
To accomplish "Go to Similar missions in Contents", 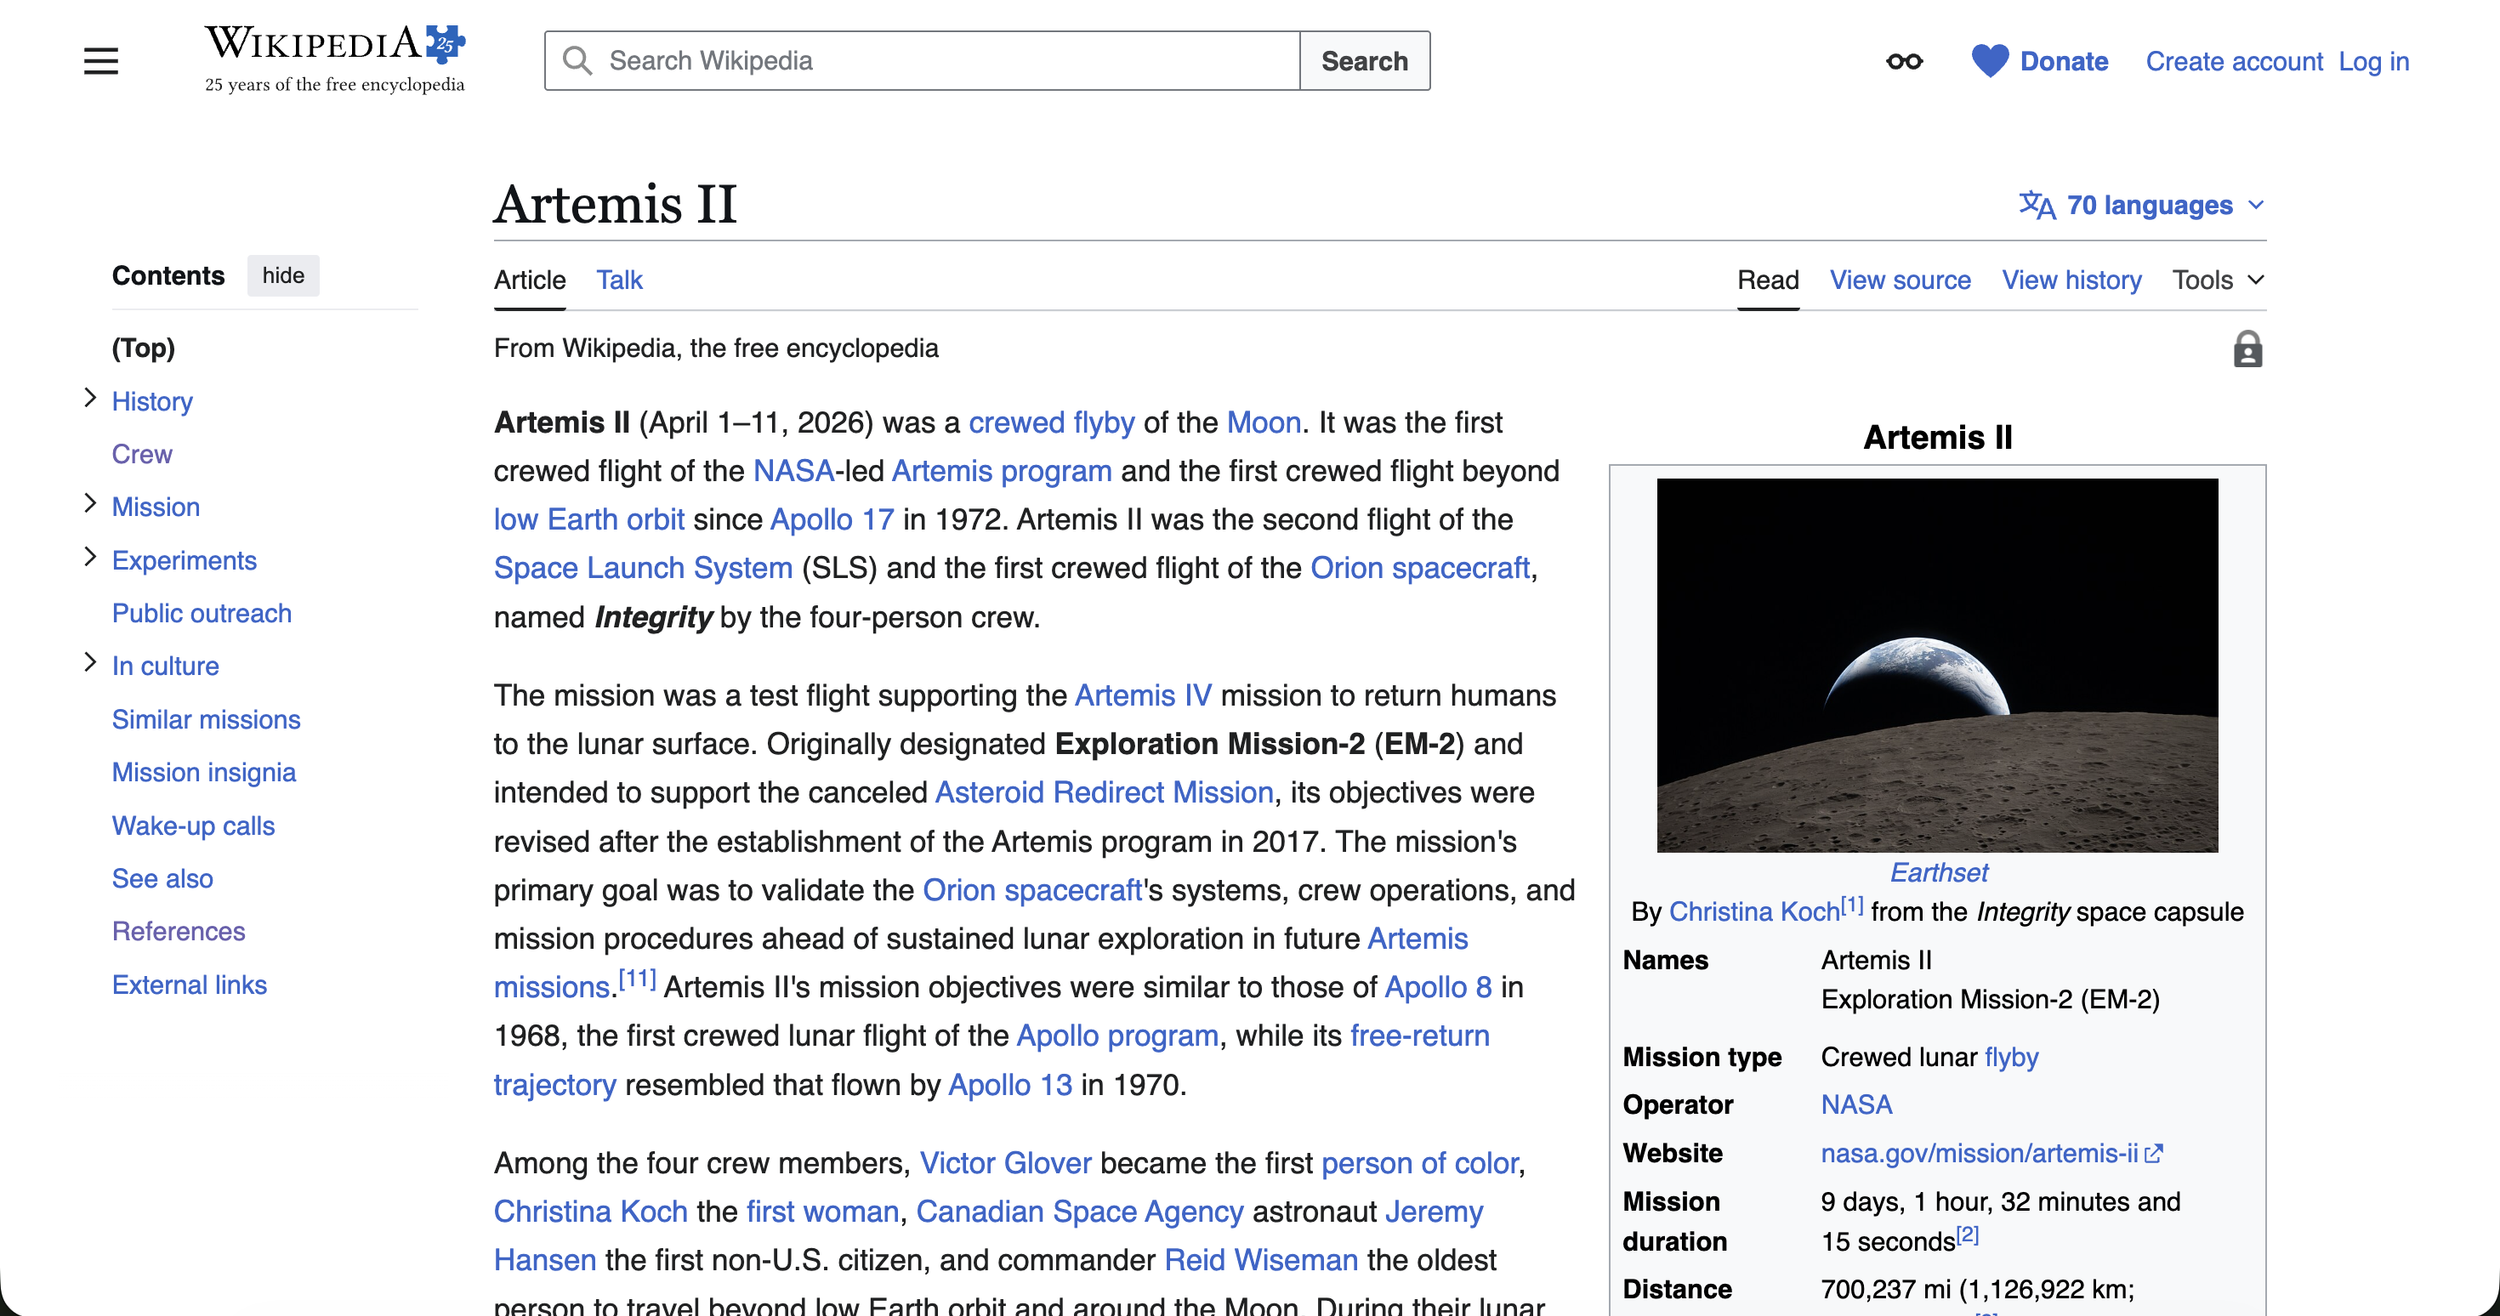I will 206,719.
